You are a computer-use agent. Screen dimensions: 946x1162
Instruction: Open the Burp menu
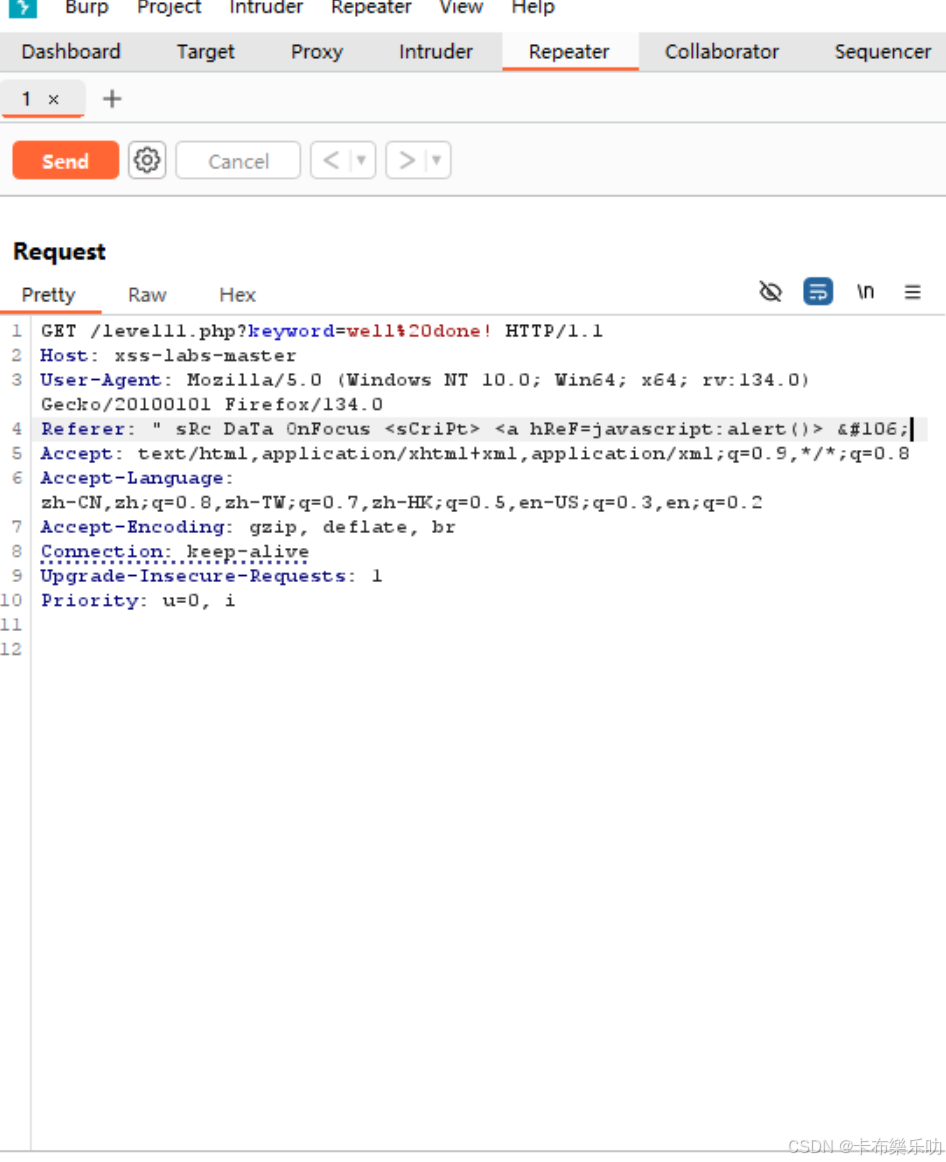[87, 8]
